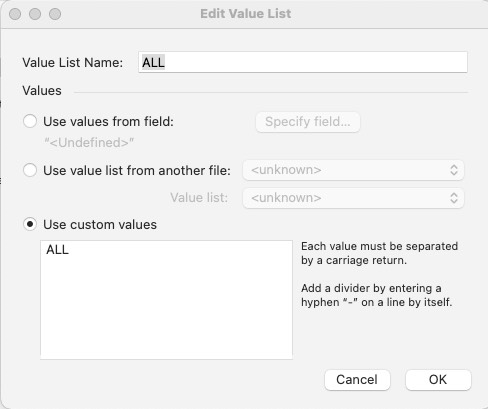Select the Use custom values radio button
This screenshot has width=488, height=409.
pos(30,224)
